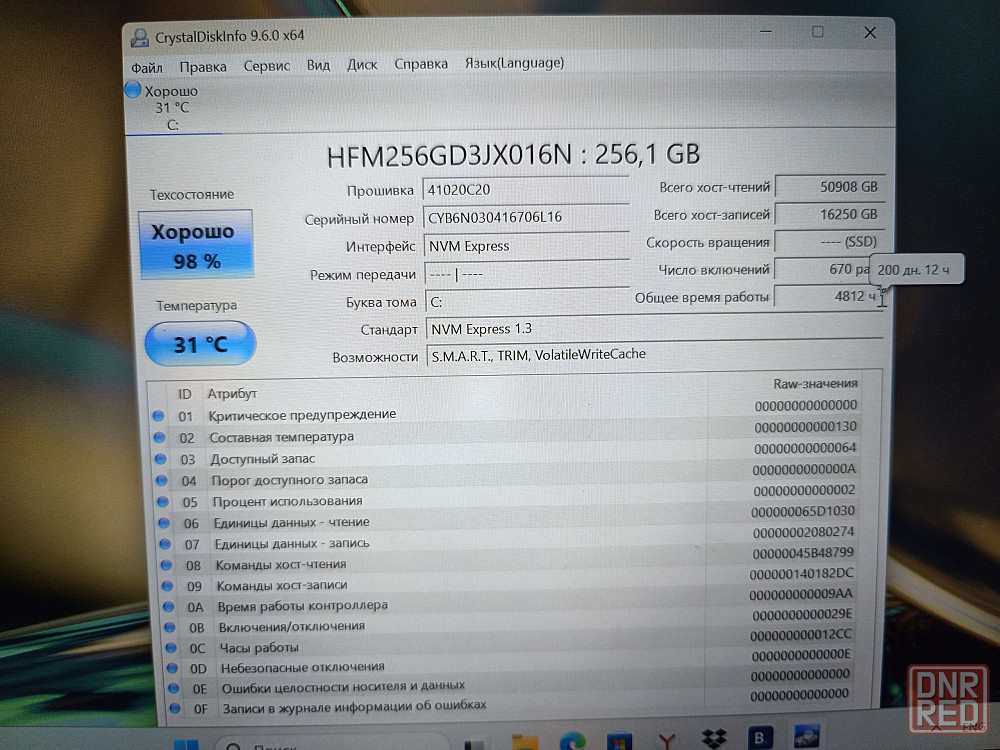
Task: Open Dropbox from the taskbar
Action: [x=714, y=739]
